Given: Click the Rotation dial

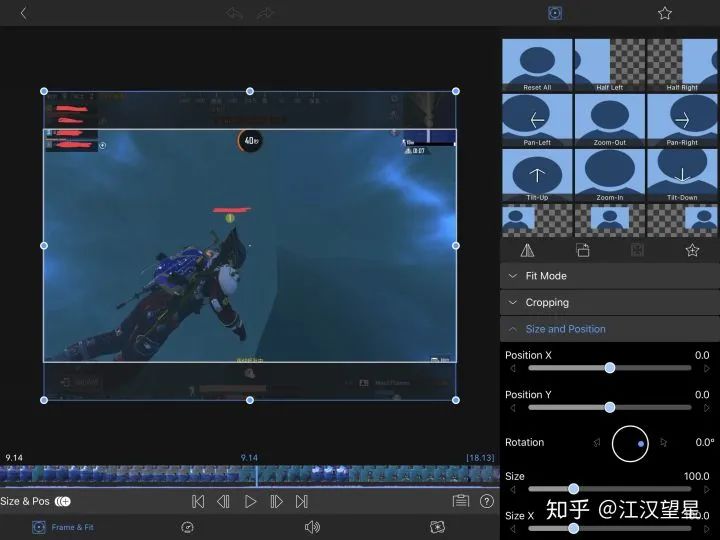Looking at the screenshot, I should (630, 444).
